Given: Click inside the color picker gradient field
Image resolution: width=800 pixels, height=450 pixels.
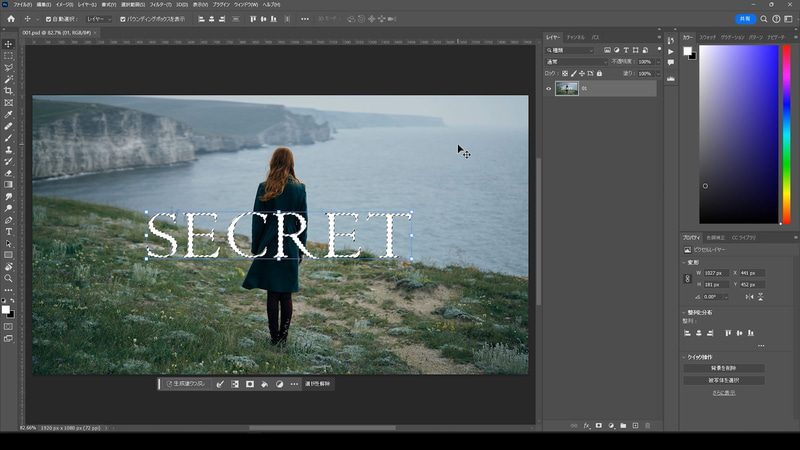Looking at the screenshot, I should pos(738,135).
